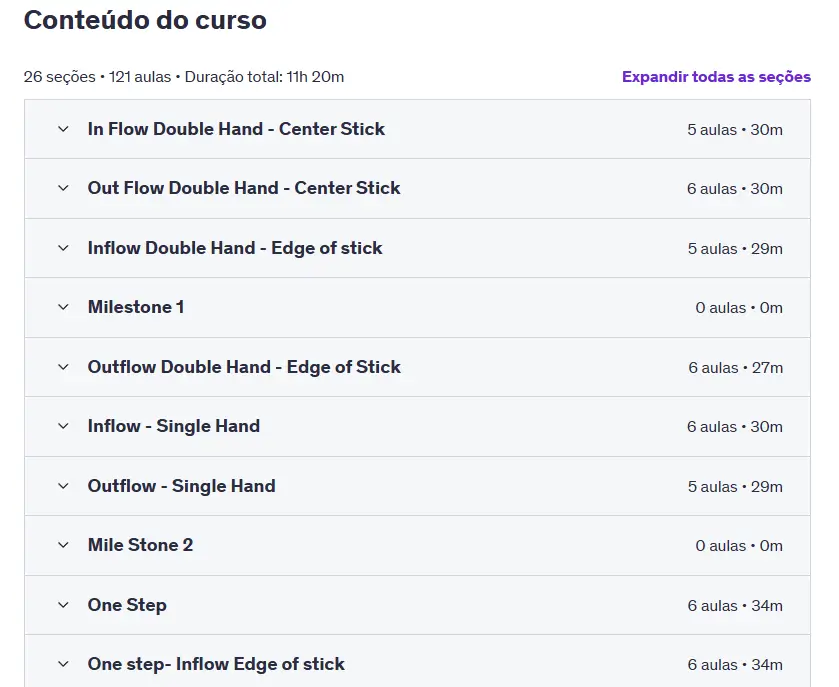Click the Conteúdo do curso heading
The height and width of the screenshot is (687, 839).
[x=146, y=20]
